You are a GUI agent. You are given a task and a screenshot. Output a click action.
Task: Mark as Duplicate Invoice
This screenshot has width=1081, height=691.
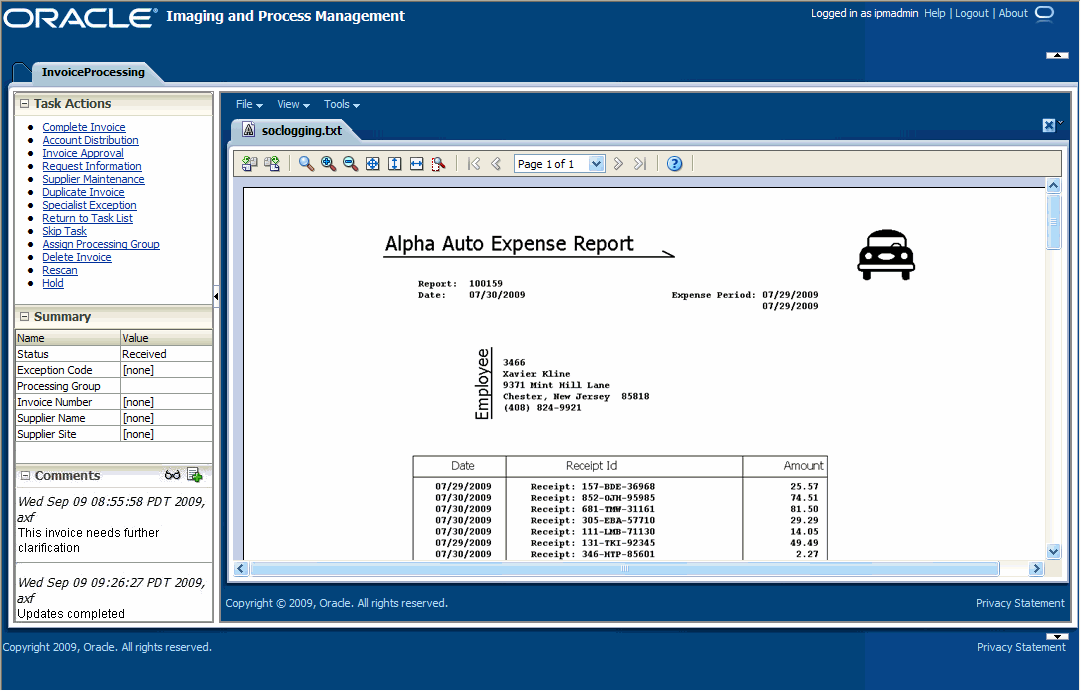[x=83, y=192]
